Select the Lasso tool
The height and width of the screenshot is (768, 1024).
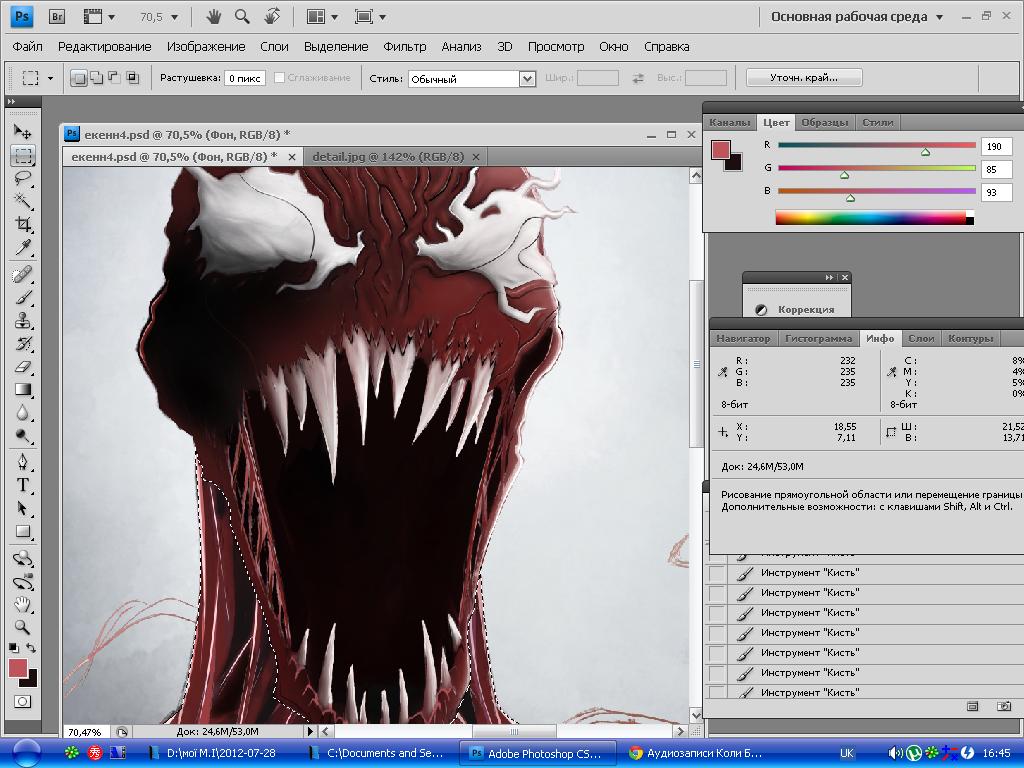coord(23,178)
